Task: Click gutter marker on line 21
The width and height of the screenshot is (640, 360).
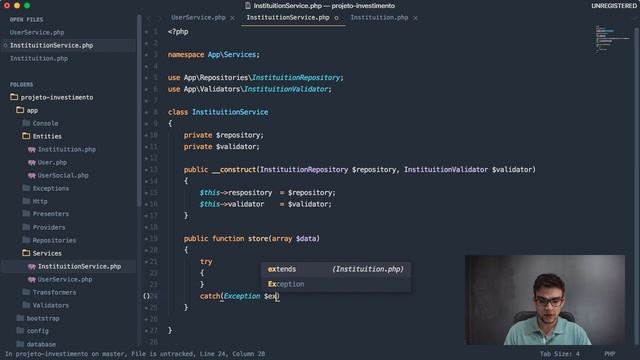Action: (147, 262)
